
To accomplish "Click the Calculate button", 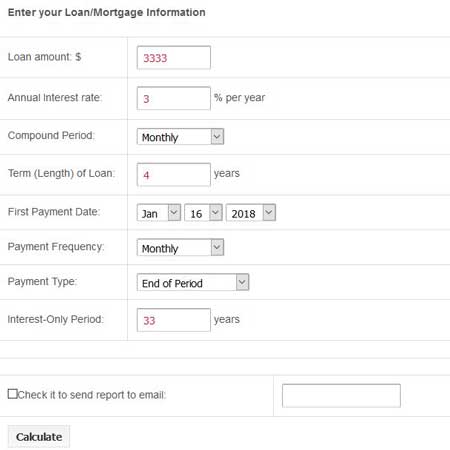I will click(x=39, y=437).
